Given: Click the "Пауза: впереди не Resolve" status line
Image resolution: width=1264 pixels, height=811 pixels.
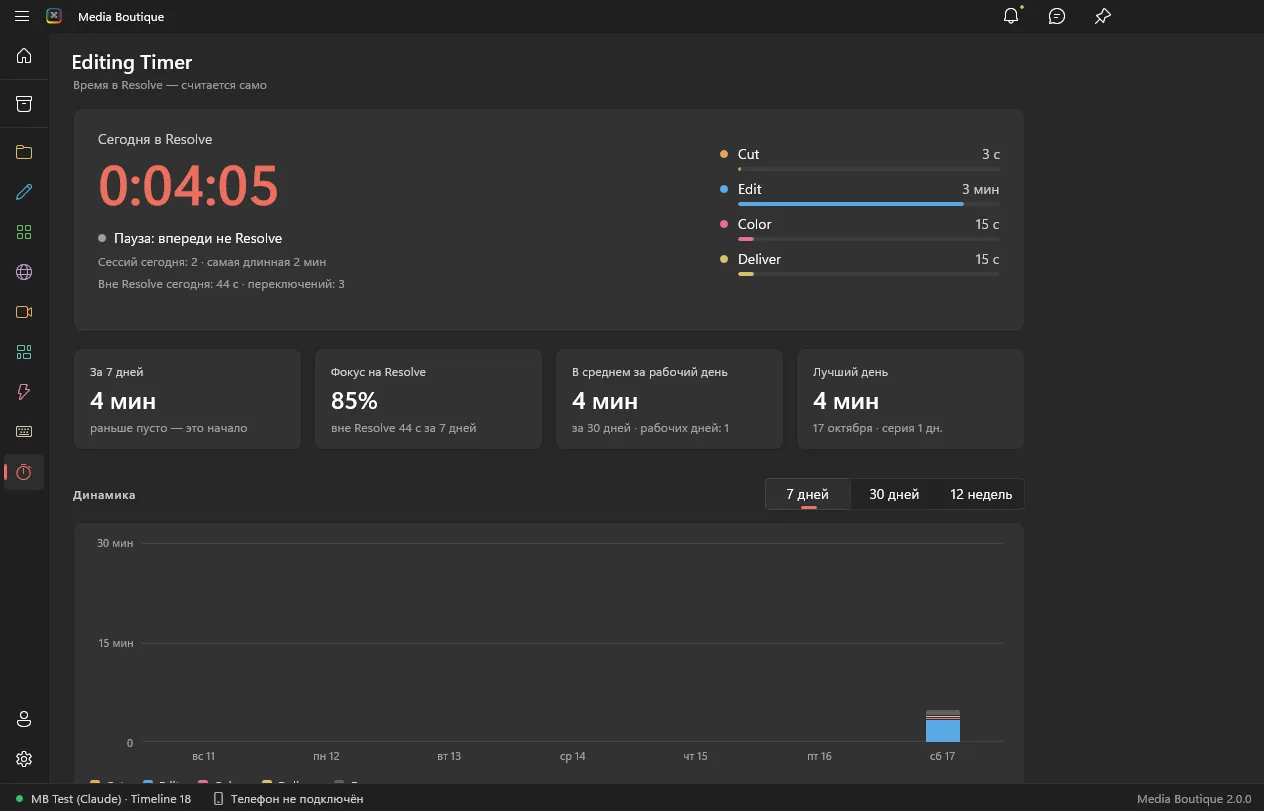Looking at the screenshot, I should click(x=190, y=239).
